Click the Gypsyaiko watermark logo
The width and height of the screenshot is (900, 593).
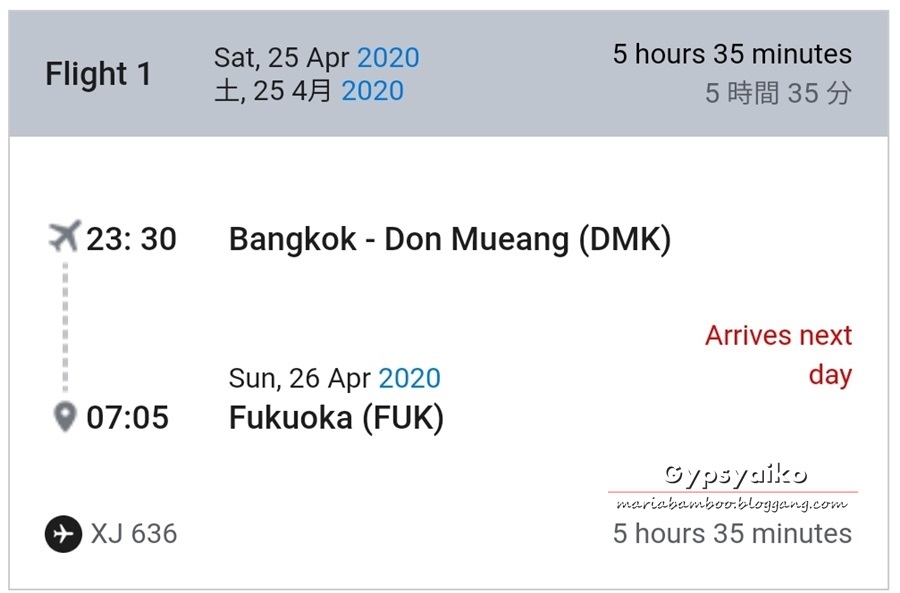coord(736,475)
